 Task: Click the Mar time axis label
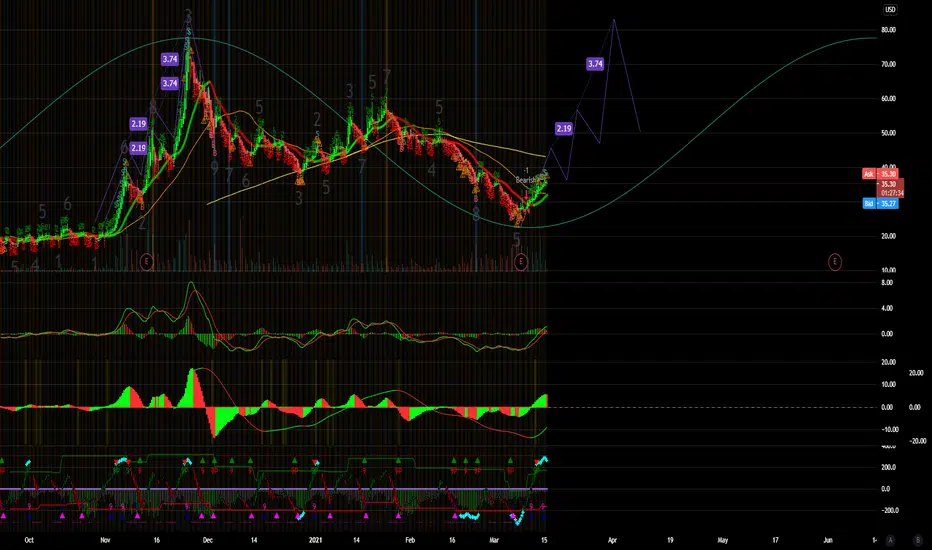click(x=493, y=540)
